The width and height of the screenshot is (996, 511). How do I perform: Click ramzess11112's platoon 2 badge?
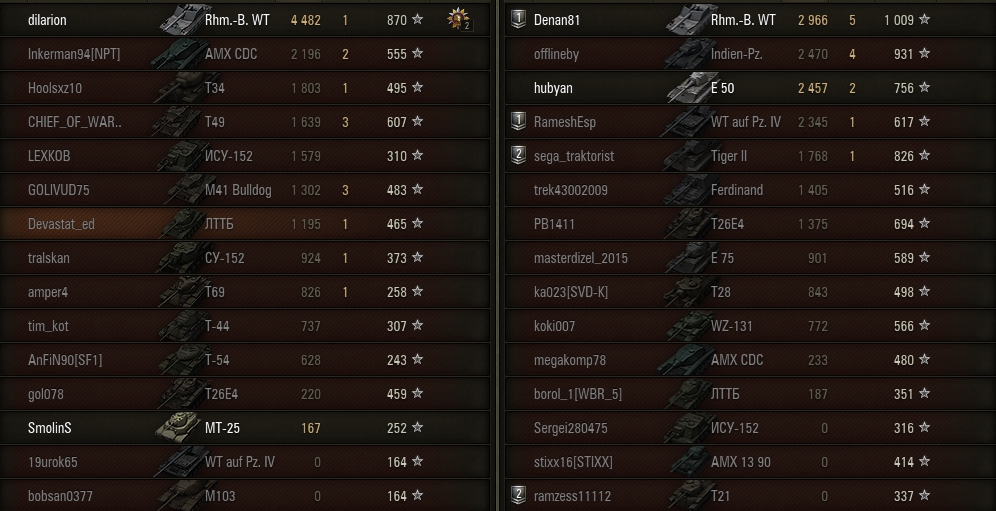(x=518, y=496)
